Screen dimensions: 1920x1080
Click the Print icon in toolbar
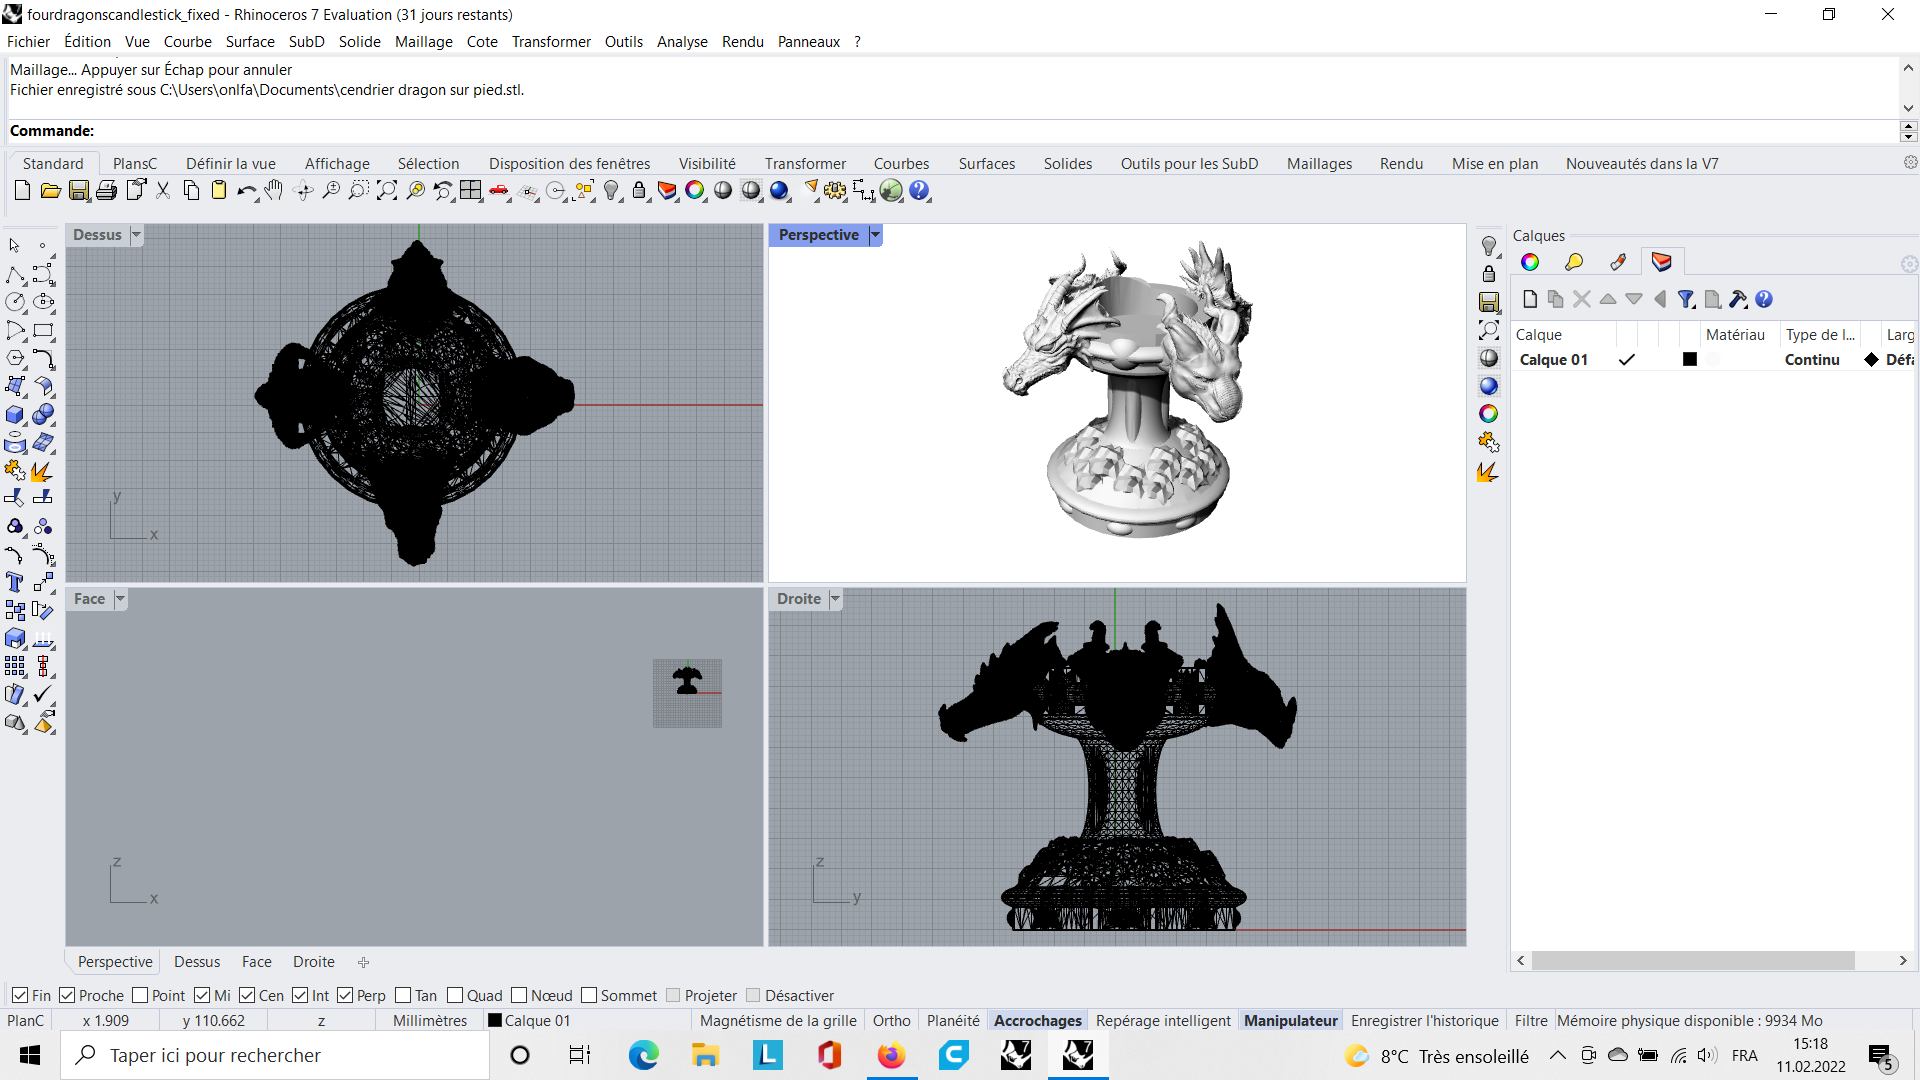point(107,191)
